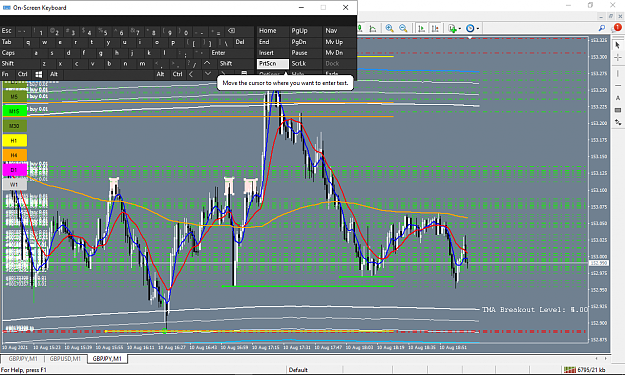The width and height of the screenshot is (625, 375).
Task: Switch timeframe with the M5 button
Action: 15,96
